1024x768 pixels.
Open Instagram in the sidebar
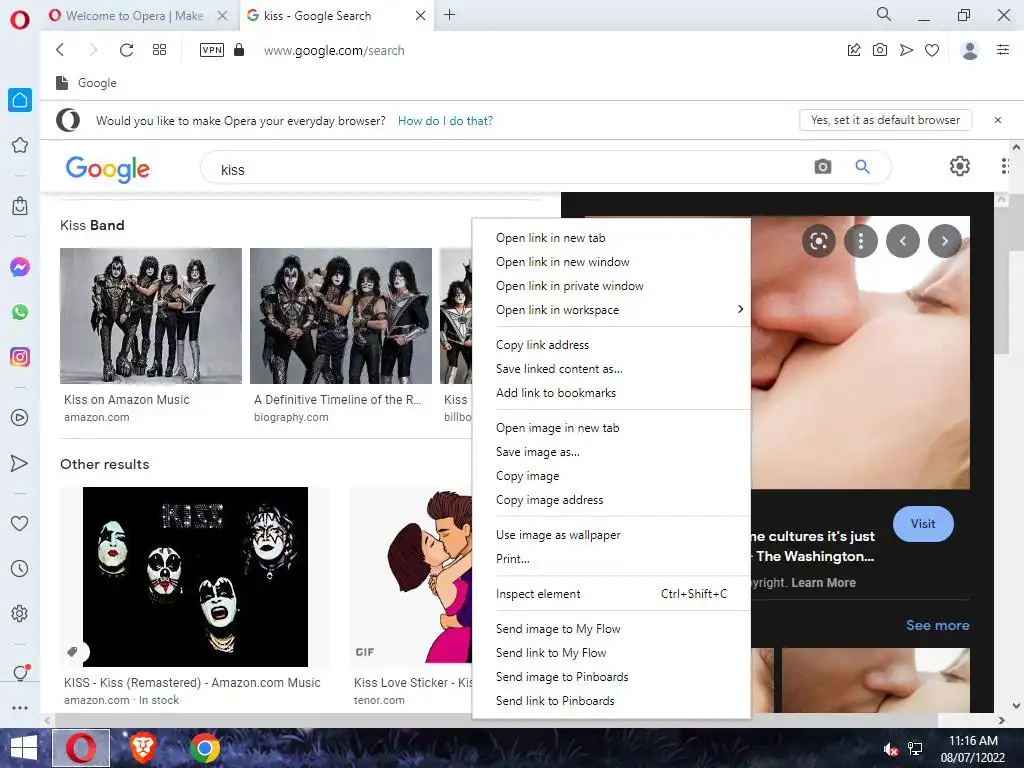point(20,357)
